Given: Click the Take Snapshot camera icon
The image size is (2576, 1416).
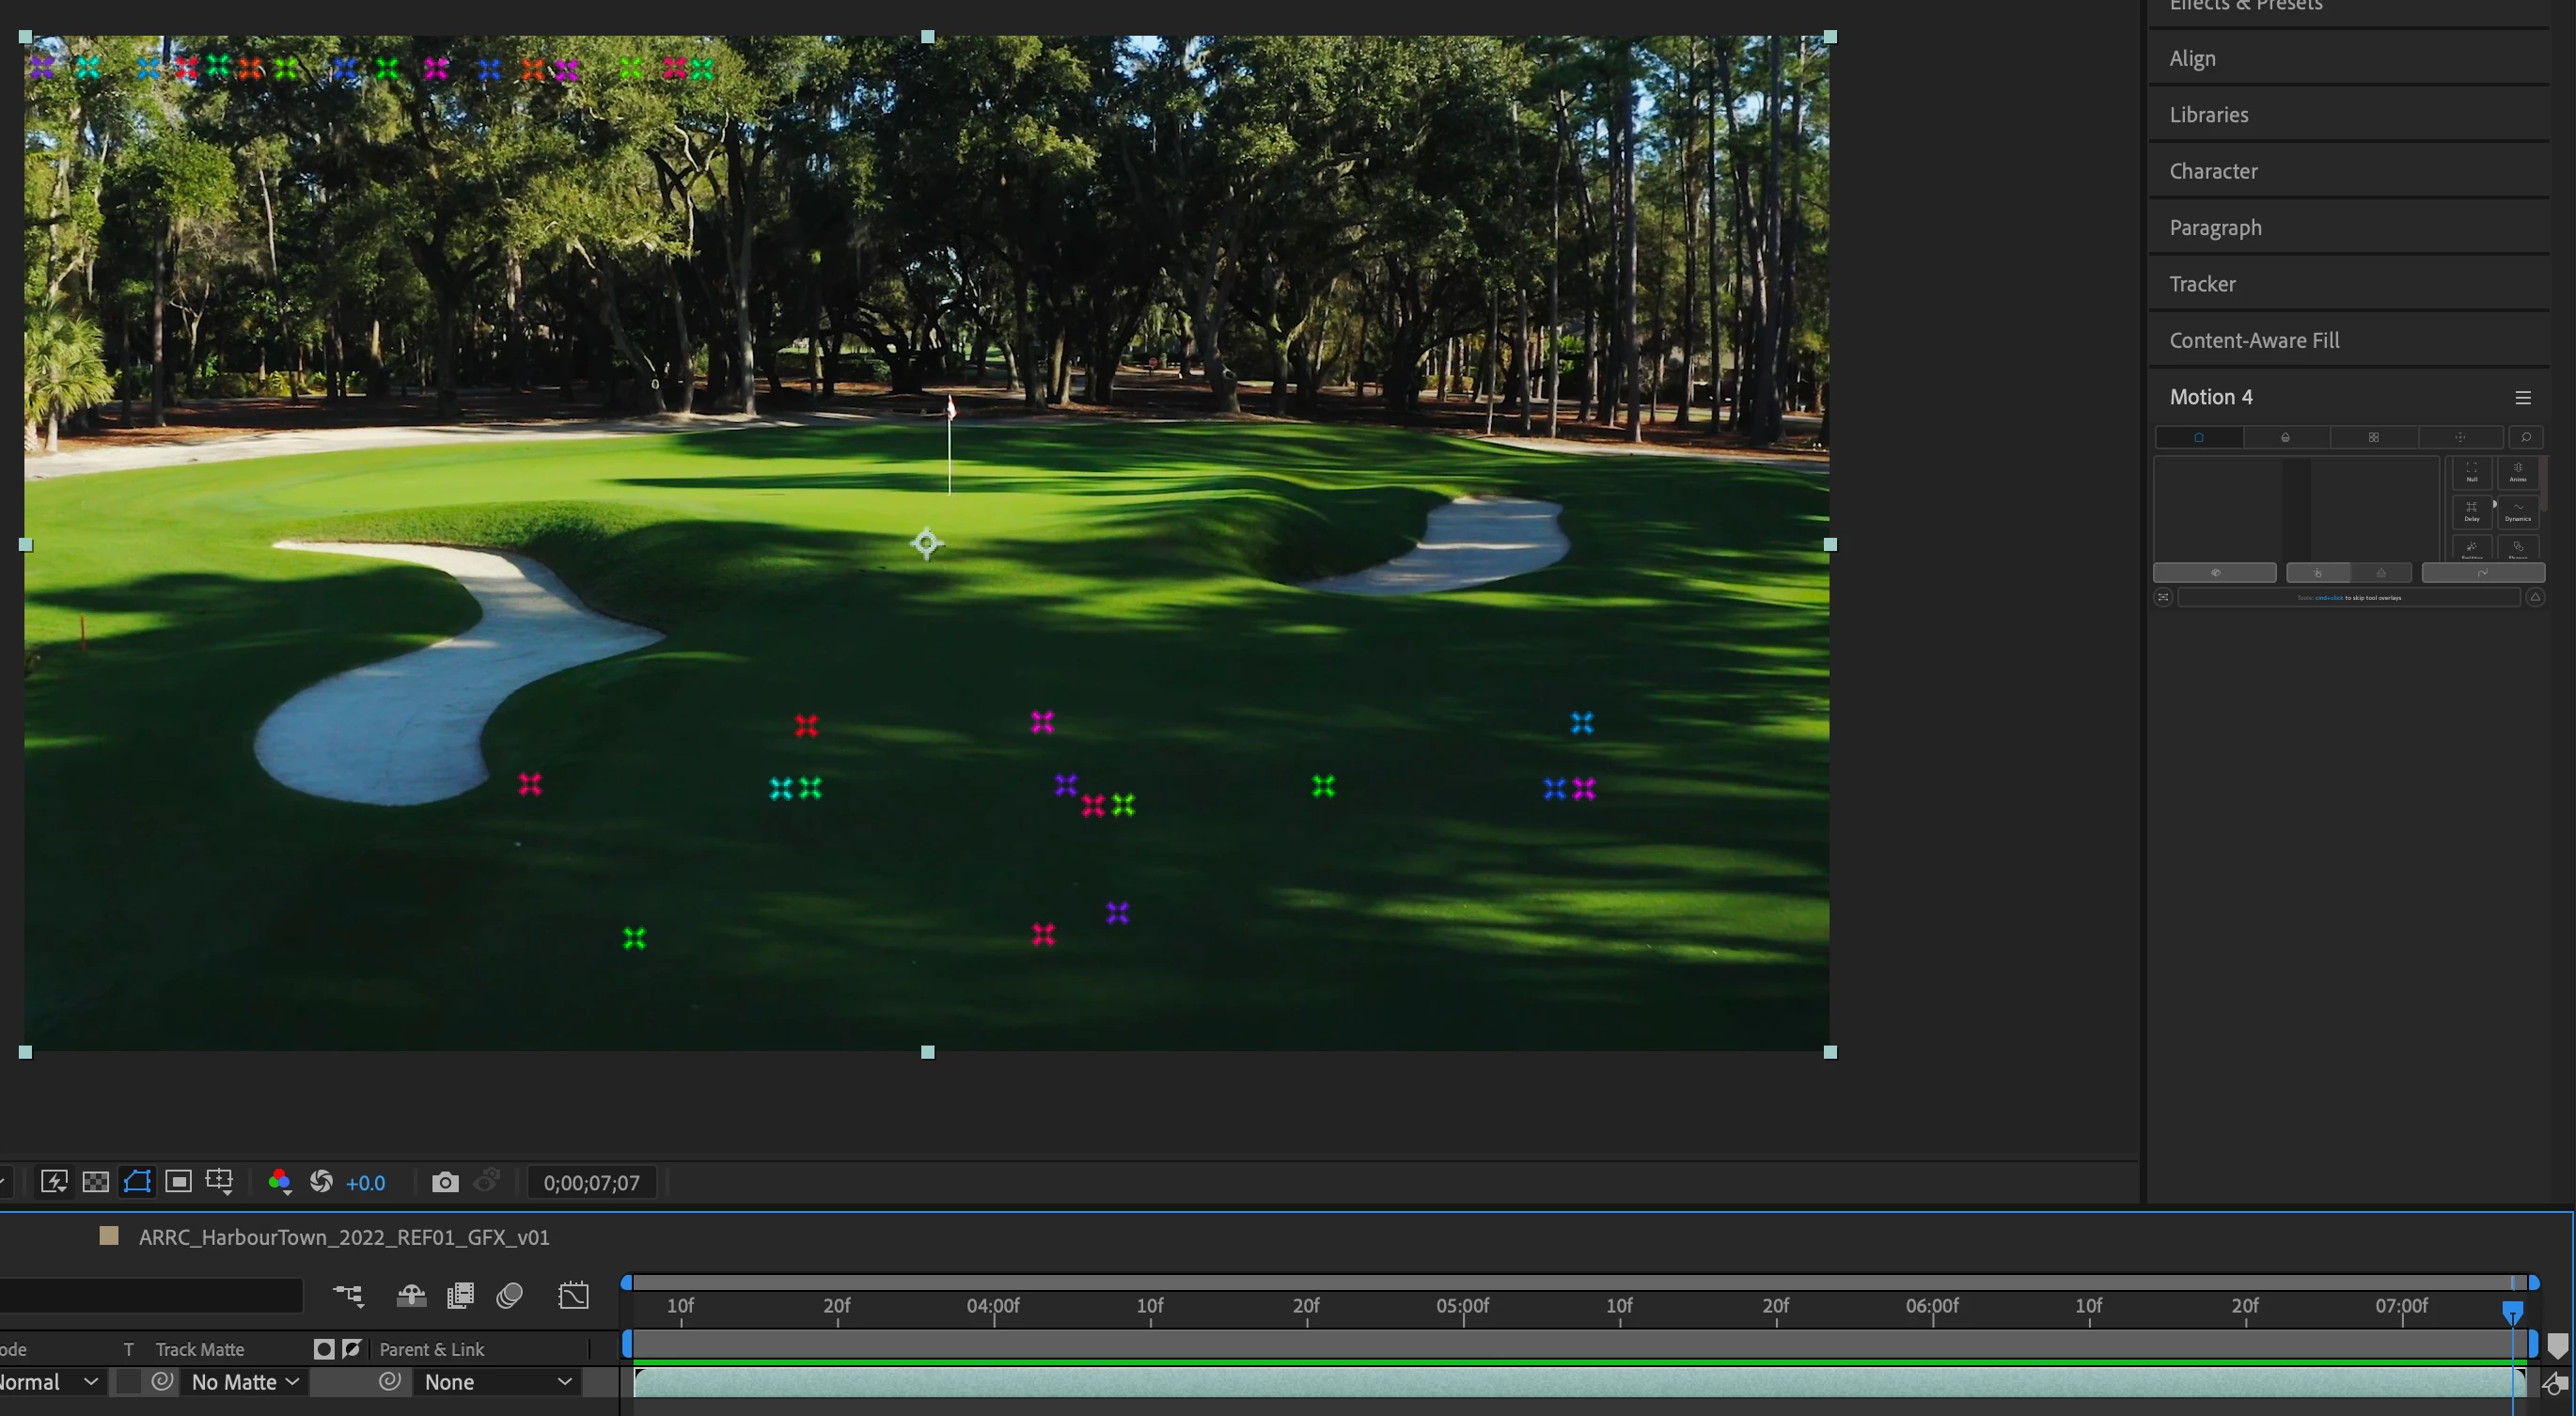Looking at the screenshot, I should pos(445,1182).
